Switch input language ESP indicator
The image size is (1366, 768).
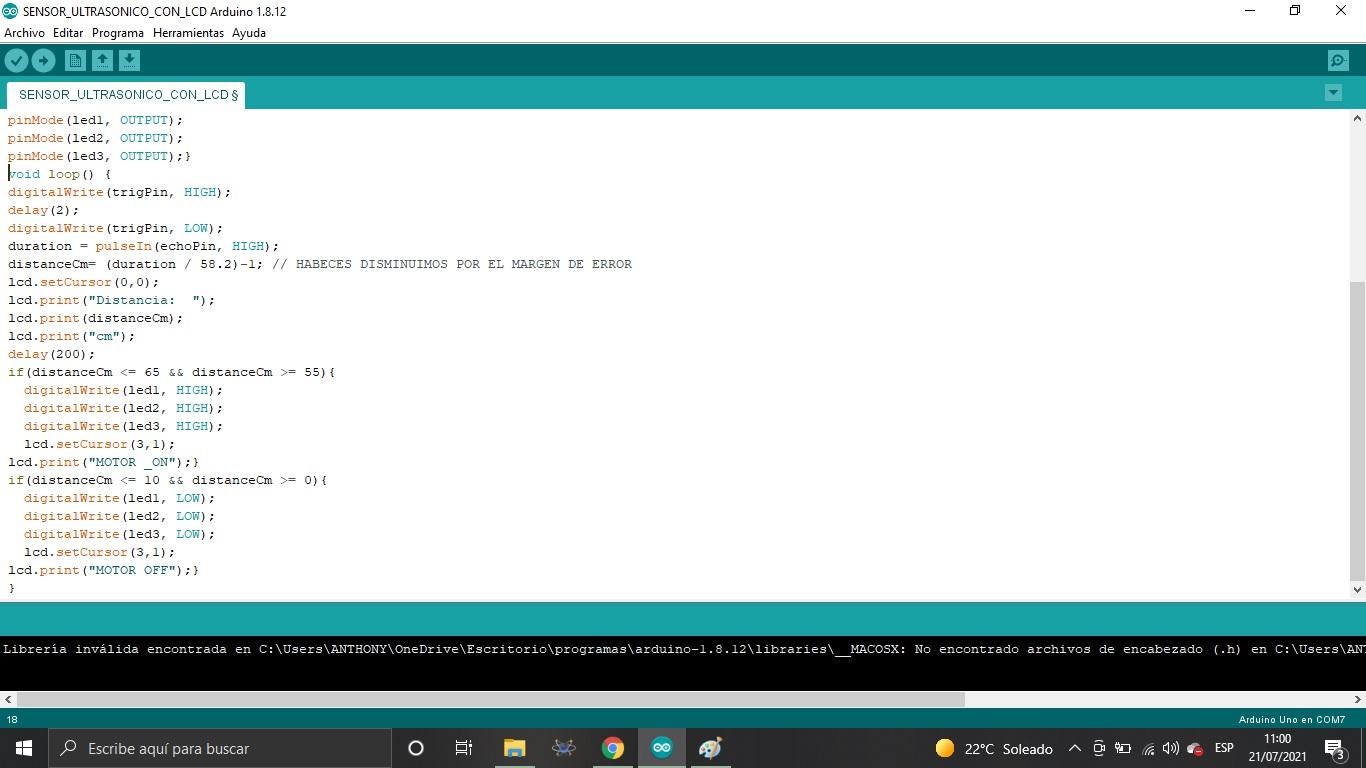pos(1224,748)
